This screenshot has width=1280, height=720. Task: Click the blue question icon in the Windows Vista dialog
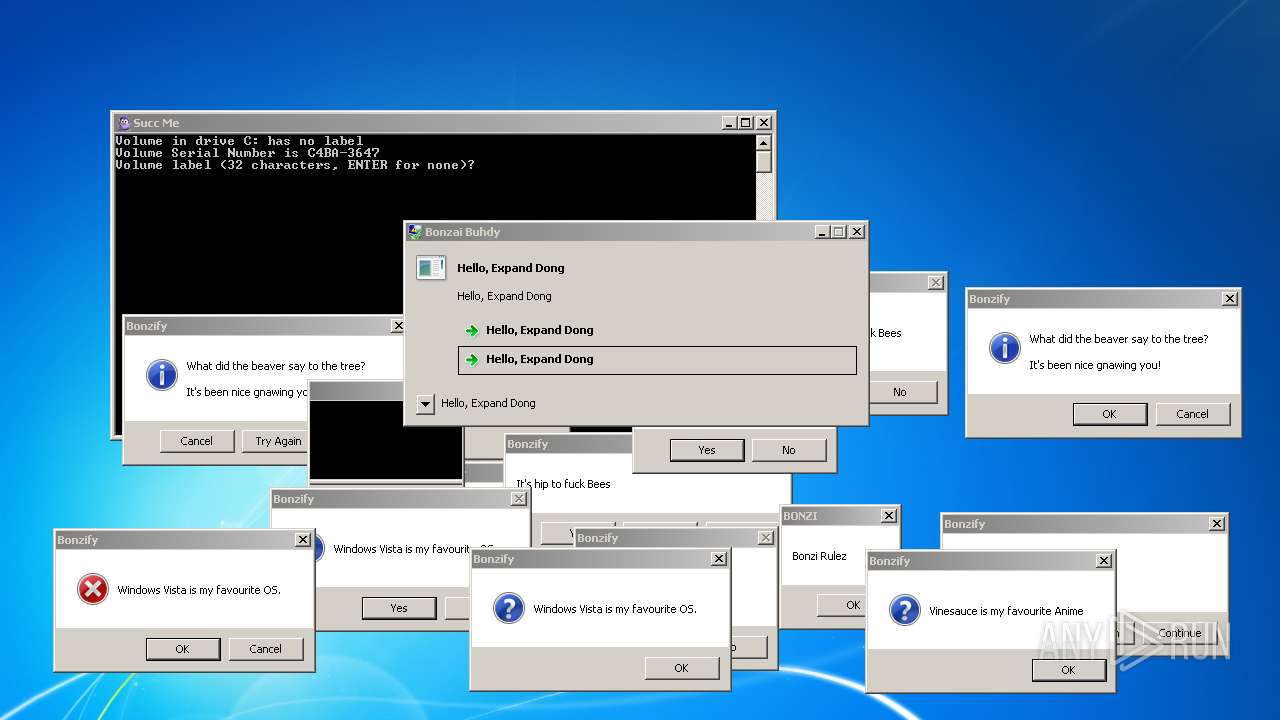tap(509, 609)
